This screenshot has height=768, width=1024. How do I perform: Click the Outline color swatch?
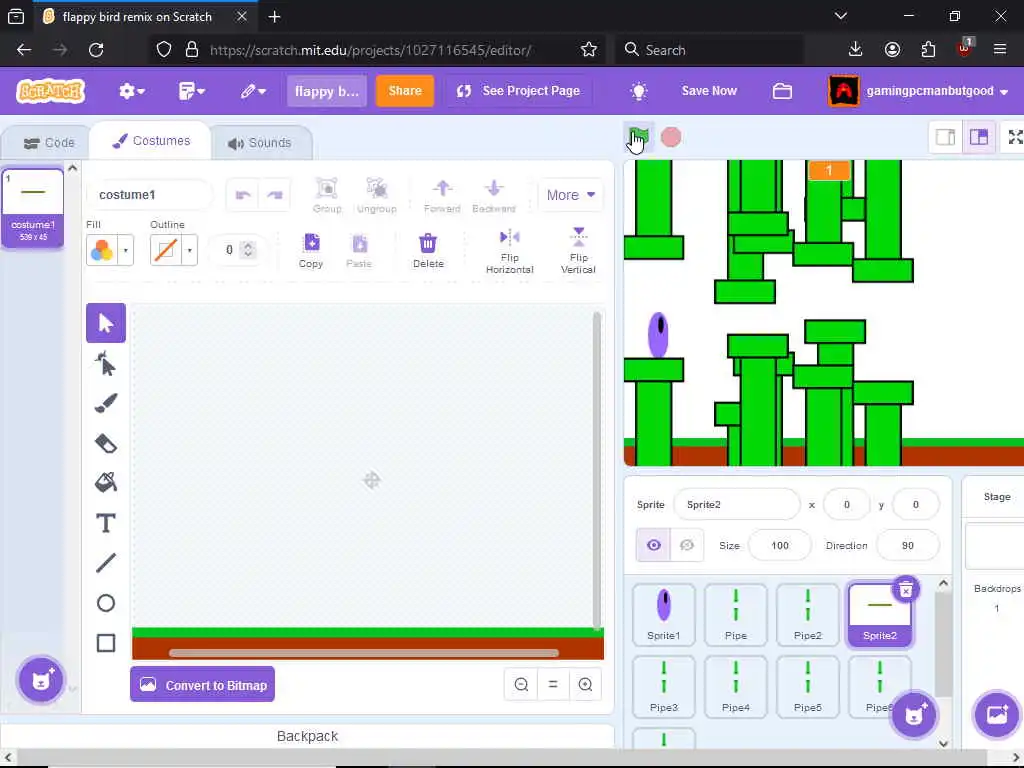(166, 250)
